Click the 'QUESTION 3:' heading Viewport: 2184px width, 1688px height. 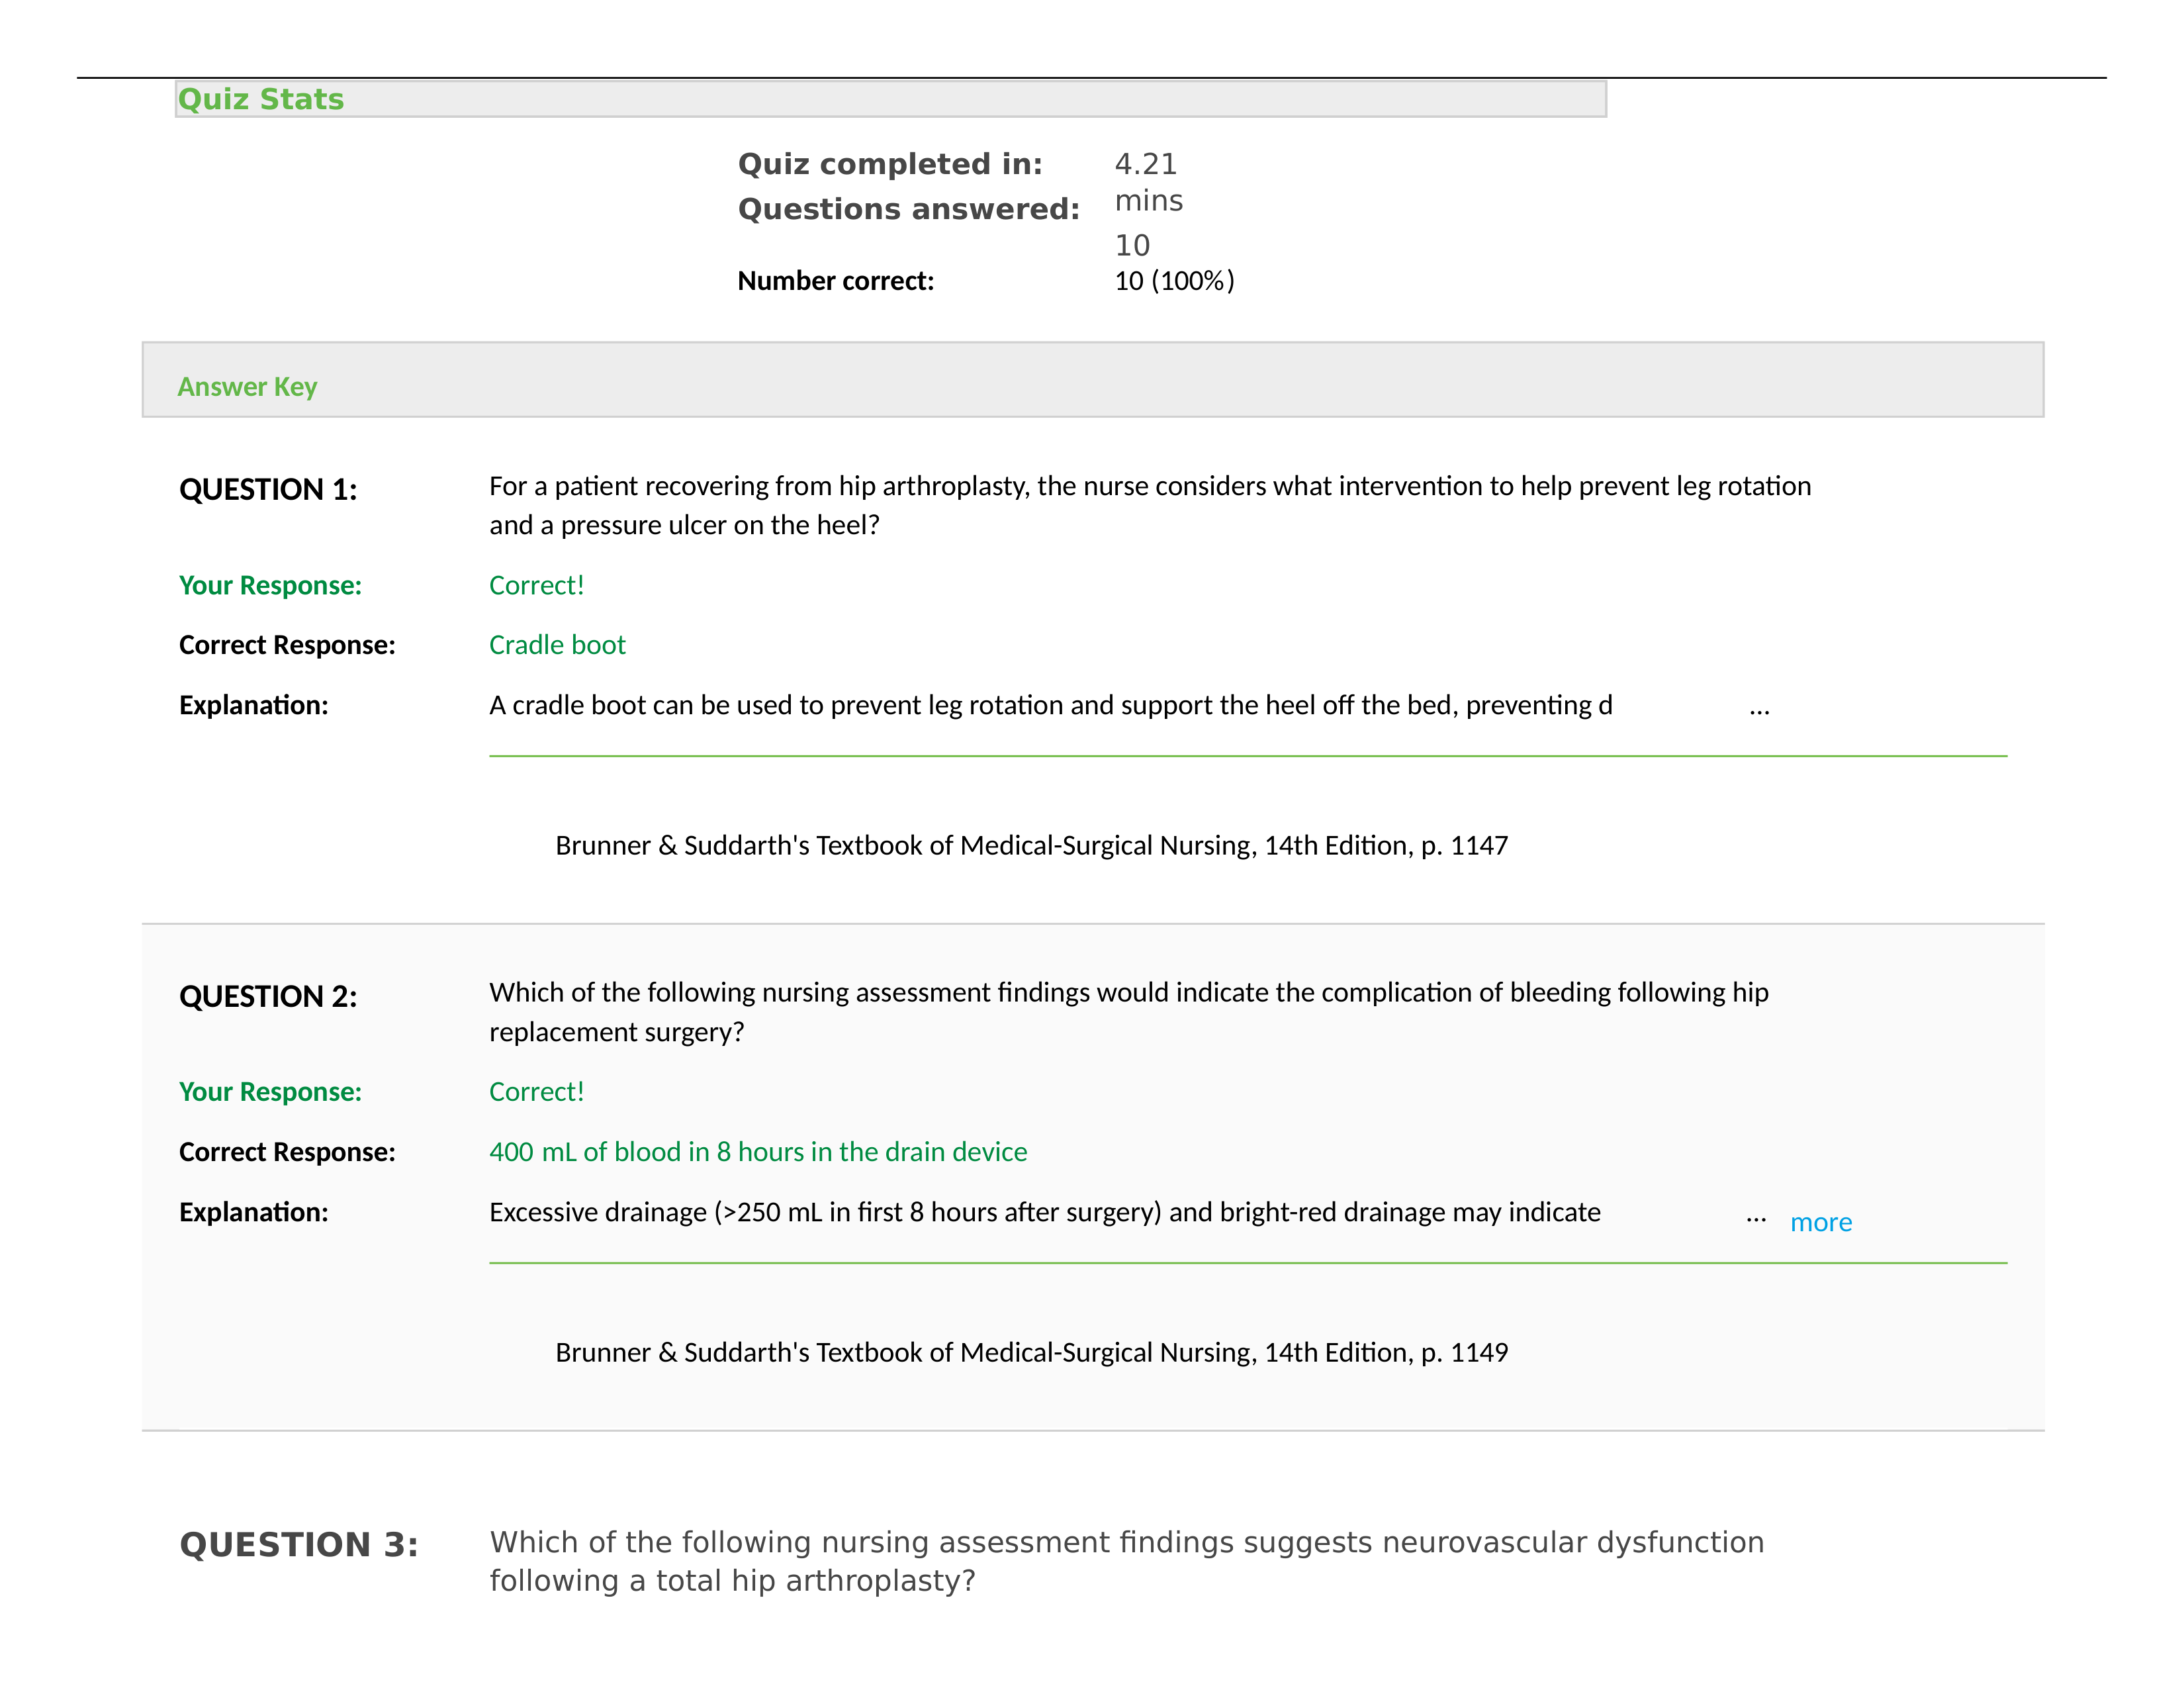click(299, 1545)
